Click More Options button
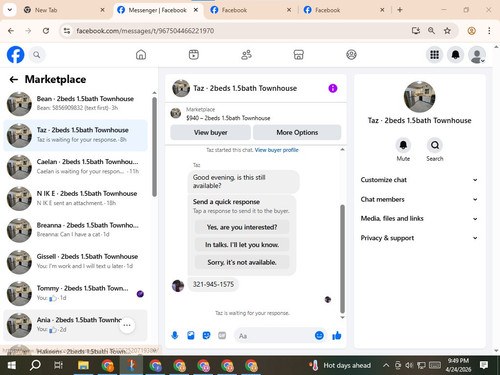Screen dimensions: 500x375 coord(297,132)
